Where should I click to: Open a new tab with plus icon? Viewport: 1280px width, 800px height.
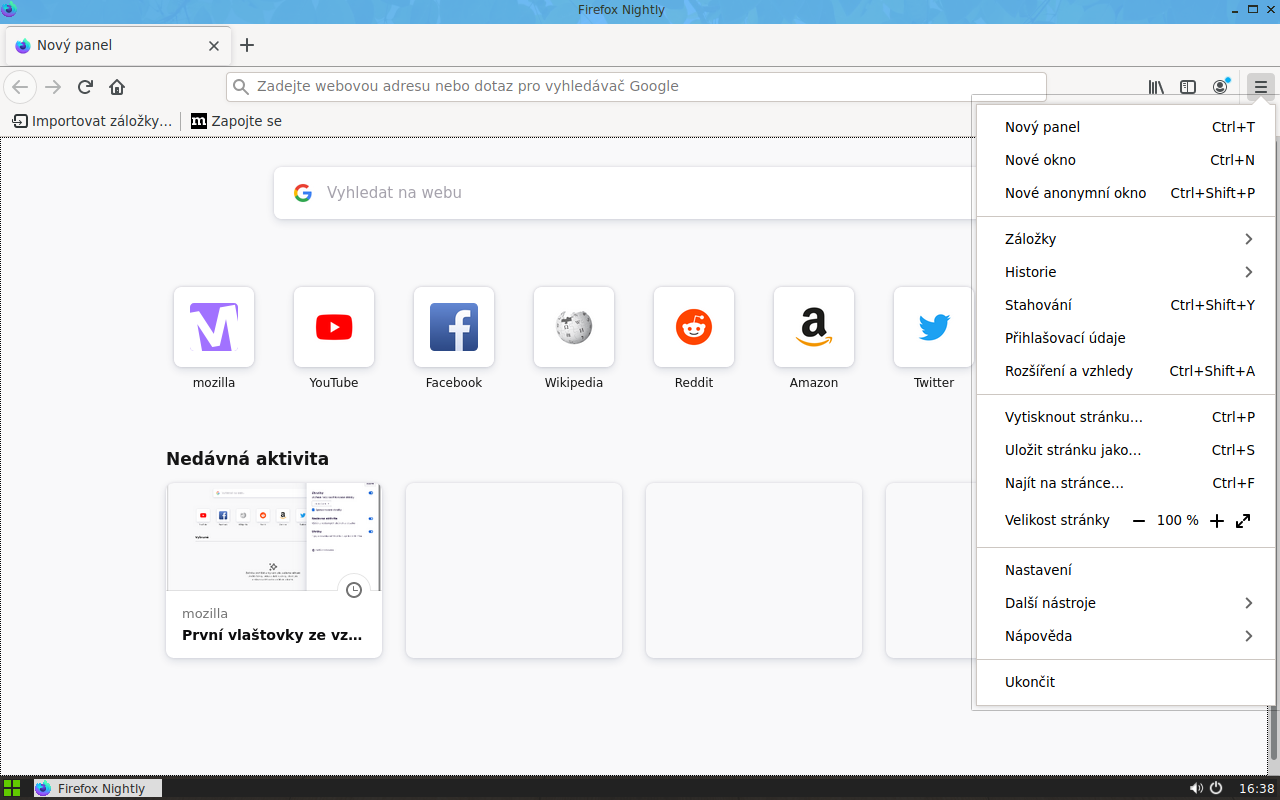coord(247,45)
